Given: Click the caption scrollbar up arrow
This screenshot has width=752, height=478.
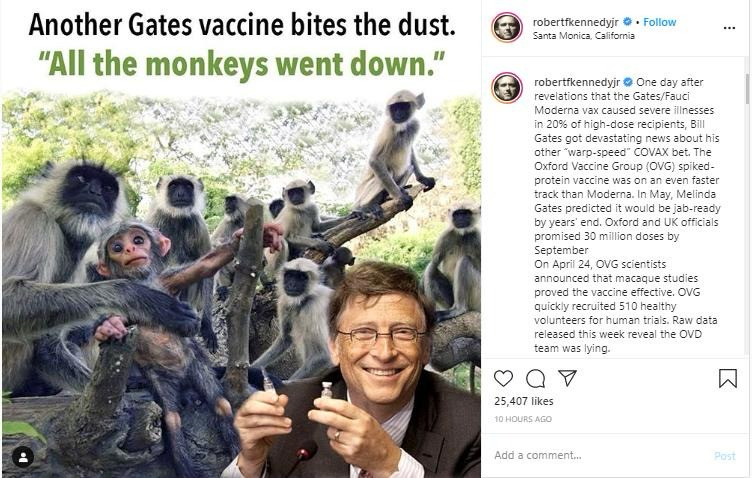Looking at the screenshot, I should coord(746,75).
